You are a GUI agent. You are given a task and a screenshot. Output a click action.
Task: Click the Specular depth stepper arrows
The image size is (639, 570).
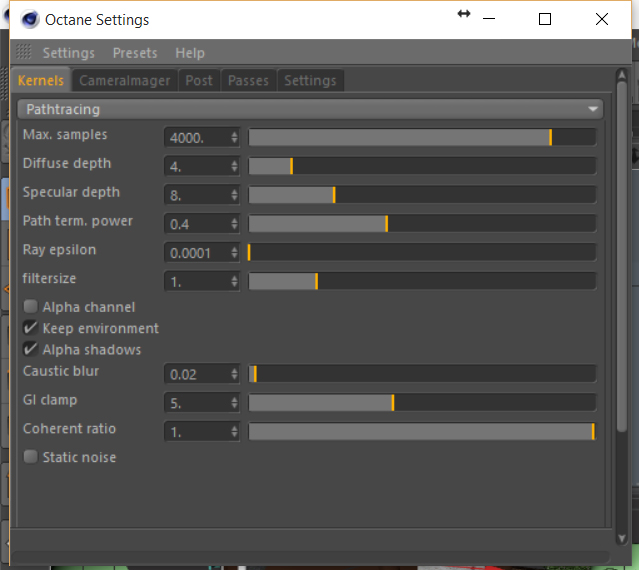[234, 195]
